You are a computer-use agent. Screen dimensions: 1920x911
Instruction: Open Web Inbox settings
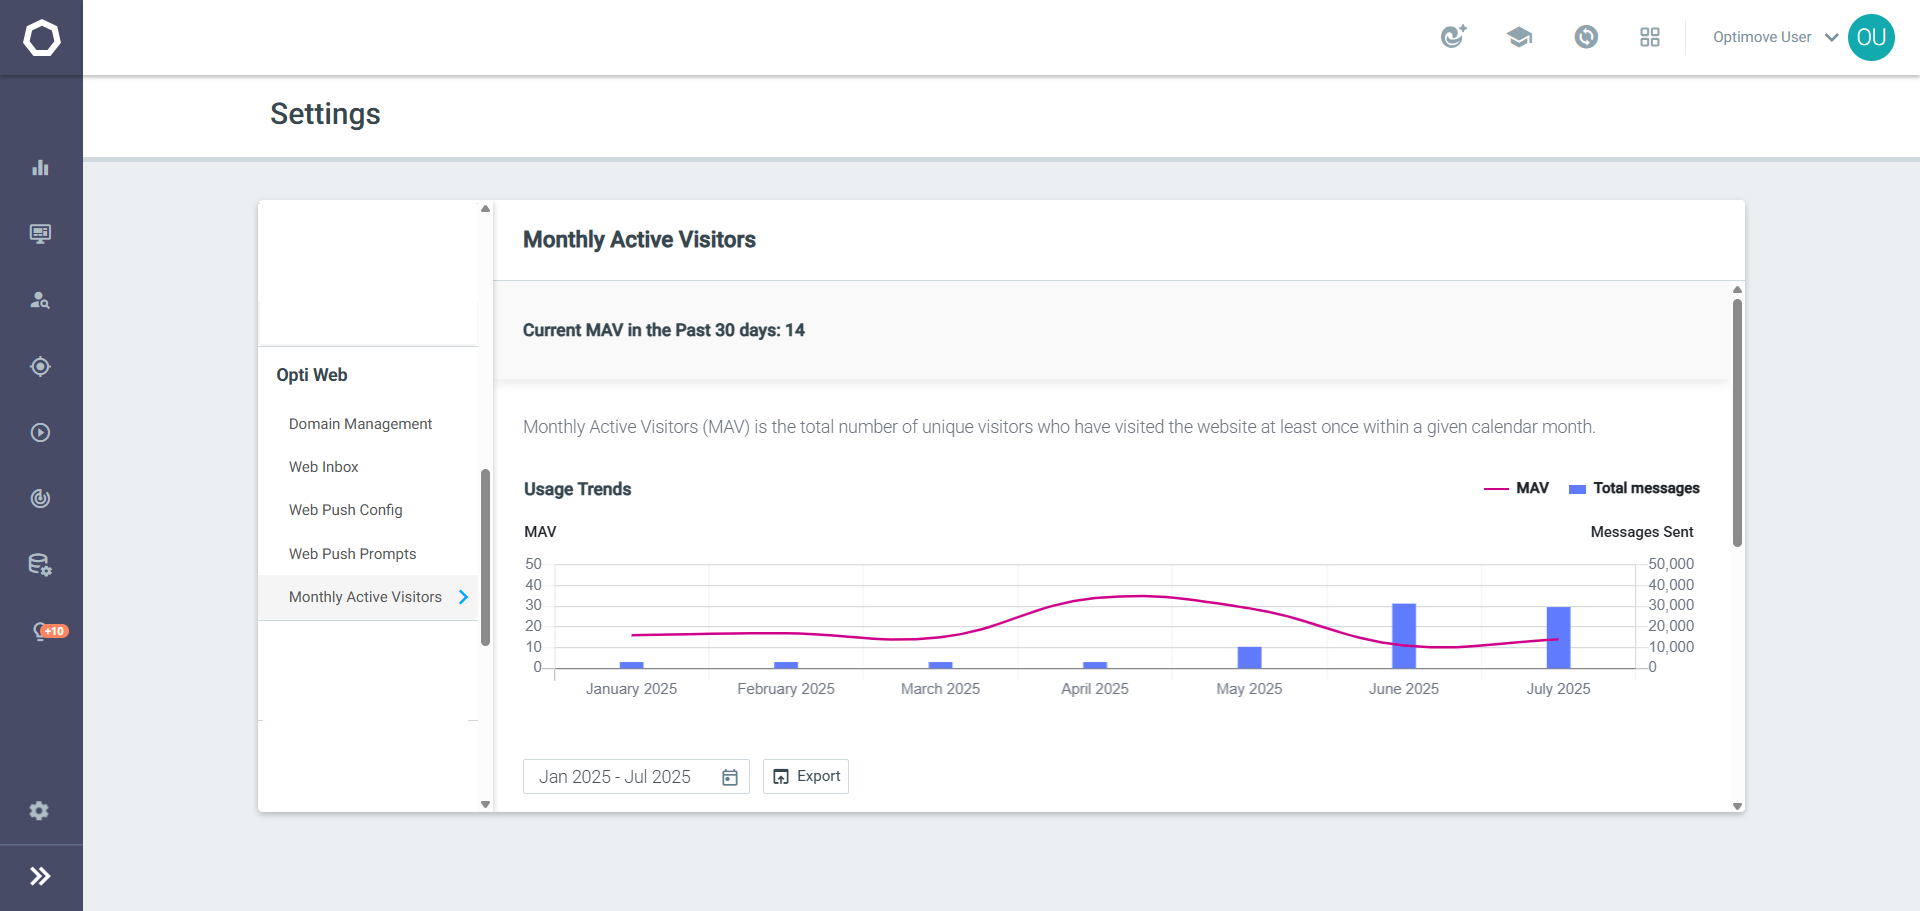pyautogui.click(x=323, y=467)
